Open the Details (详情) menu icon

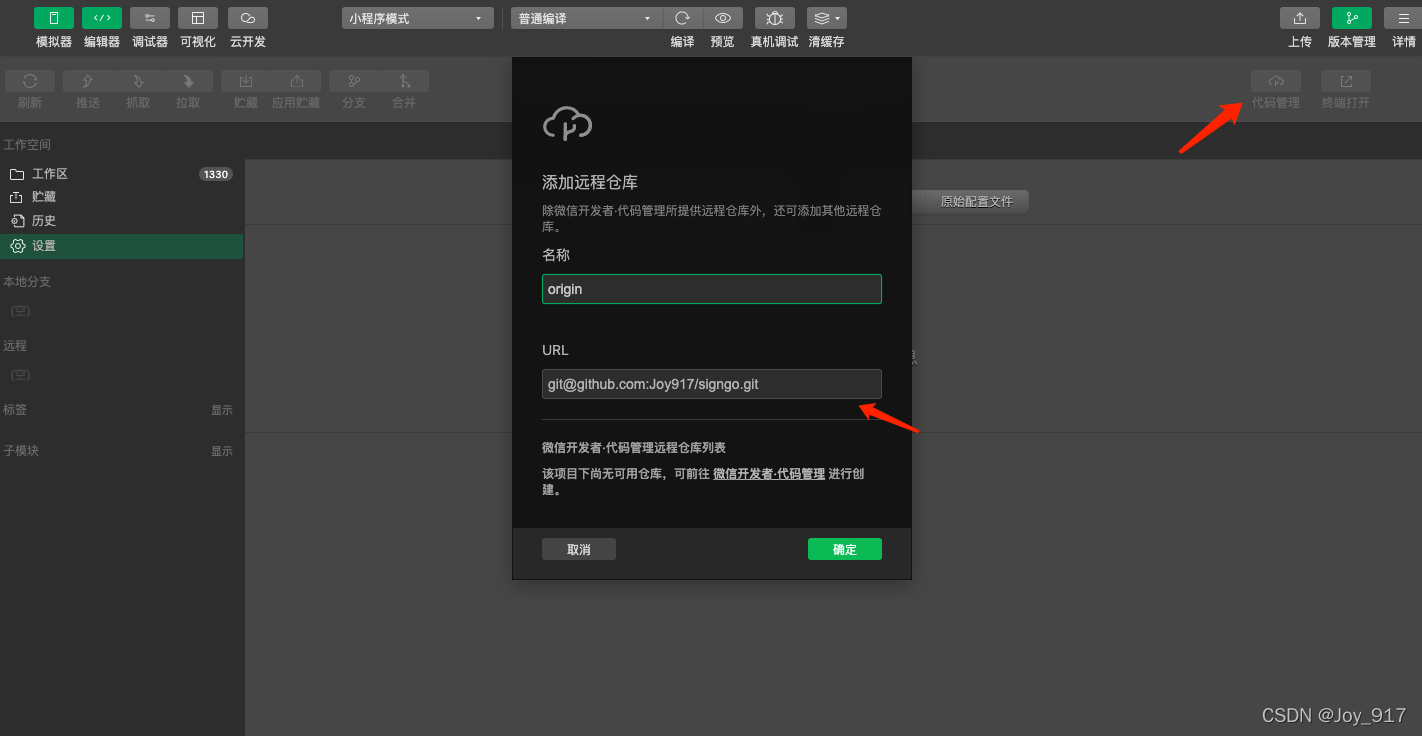click(x=1403, y=18)
